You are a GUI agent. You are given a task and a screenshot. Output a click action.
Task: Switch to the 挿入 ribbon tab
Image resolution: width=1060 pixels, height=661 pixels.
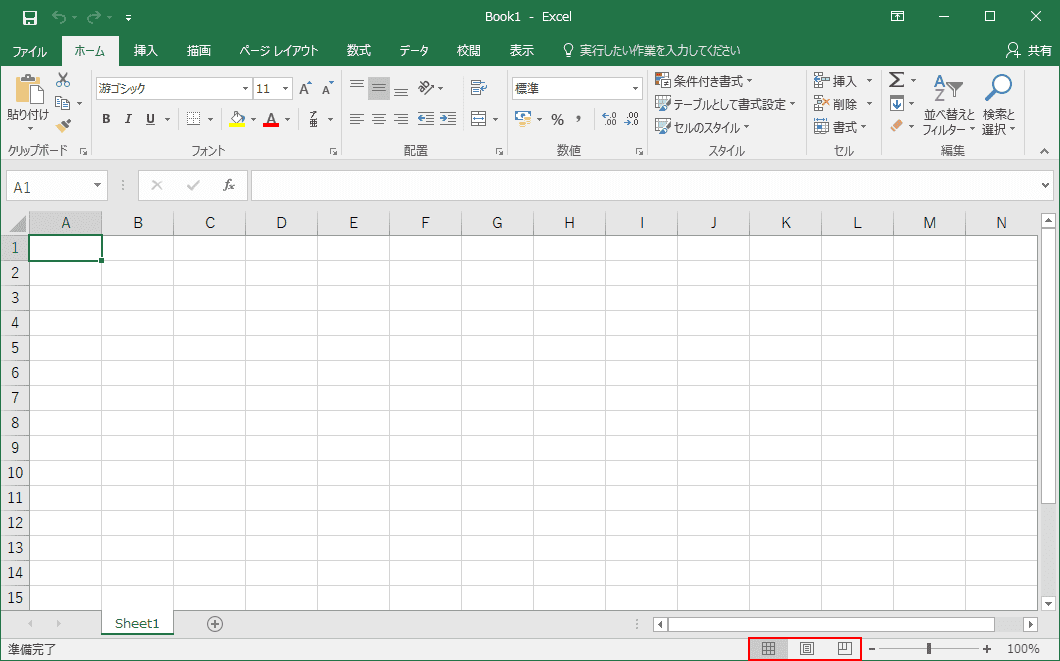click(x=145, y=51)
